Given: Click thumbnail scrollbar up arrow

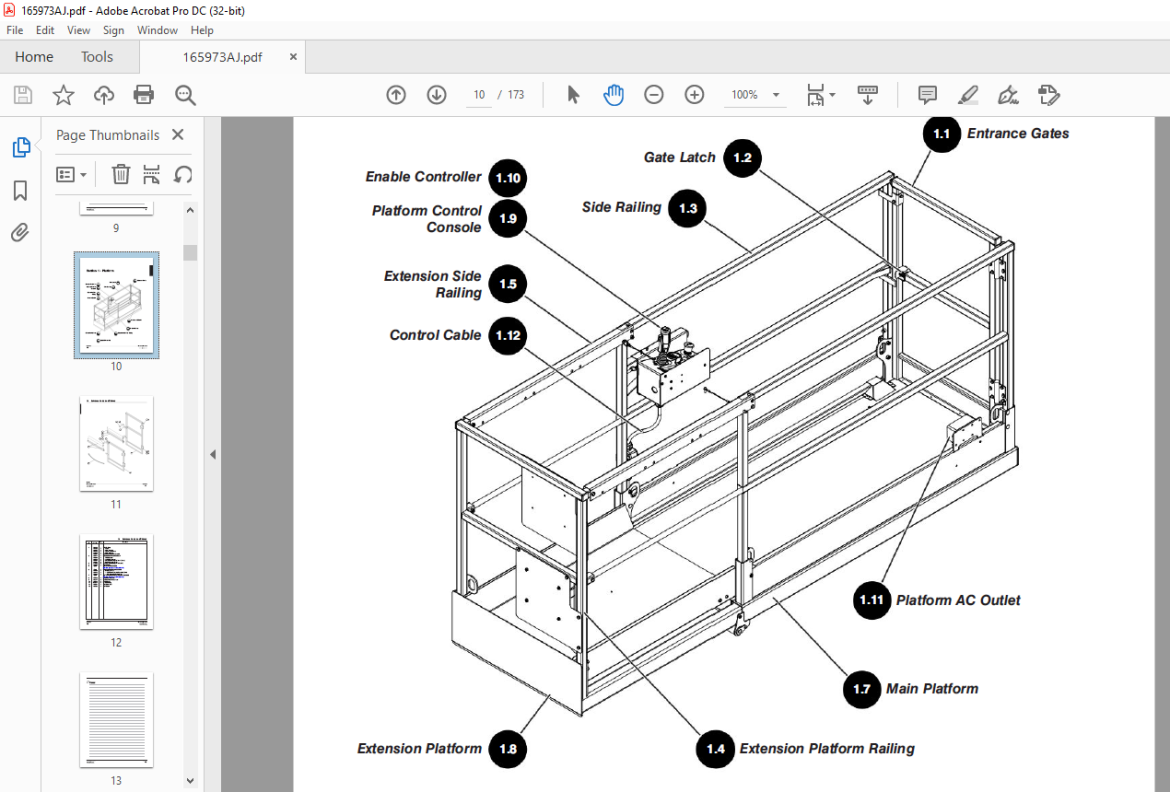Looking at the screenshot, I should coord(190,211).
